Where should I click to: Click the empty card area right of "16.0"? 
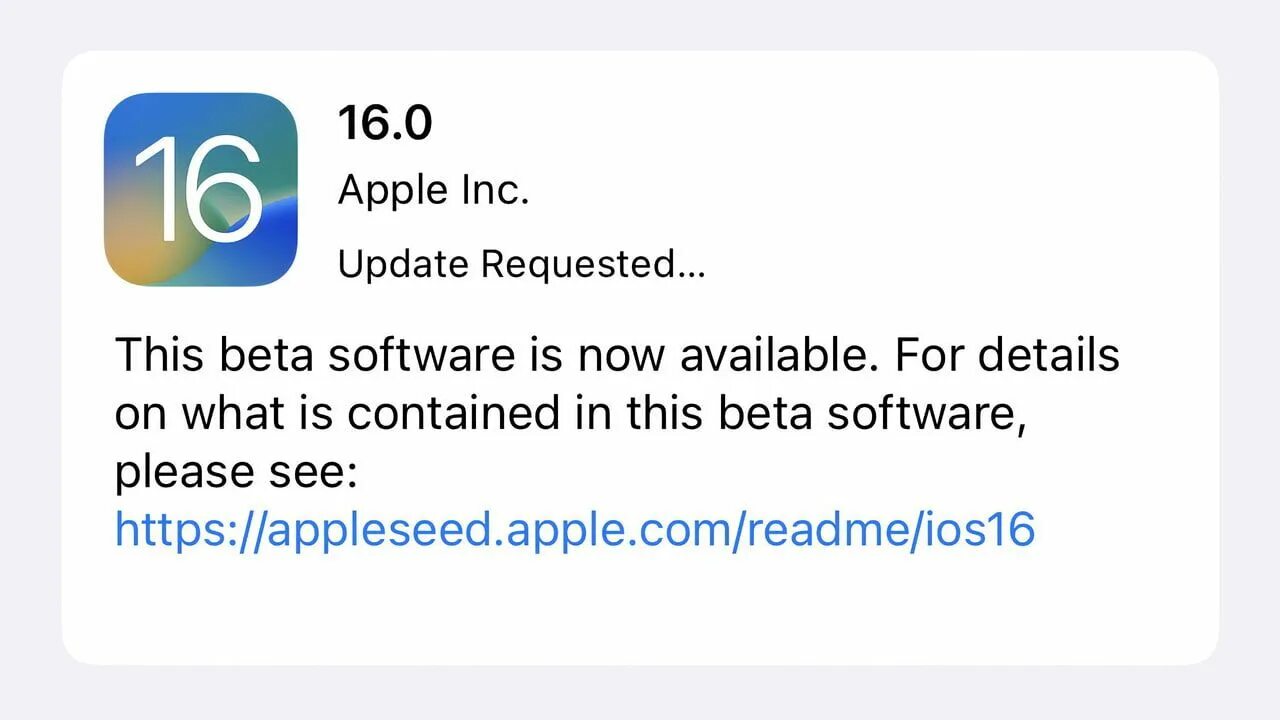pyautogui.click(x=800, y=123)
